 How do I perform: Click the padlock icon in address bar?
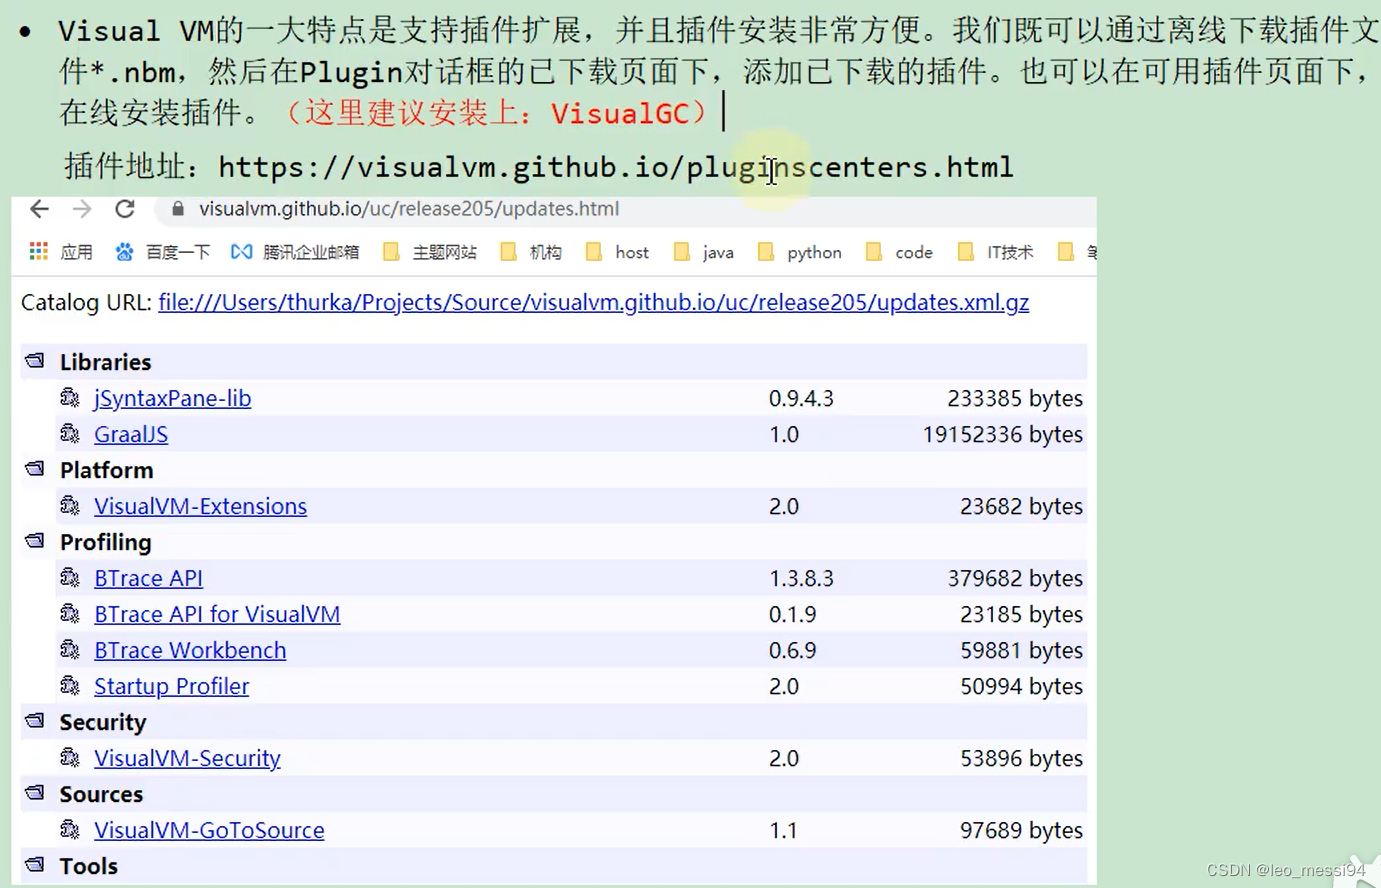pyautogui.click(x=178, y=209)
